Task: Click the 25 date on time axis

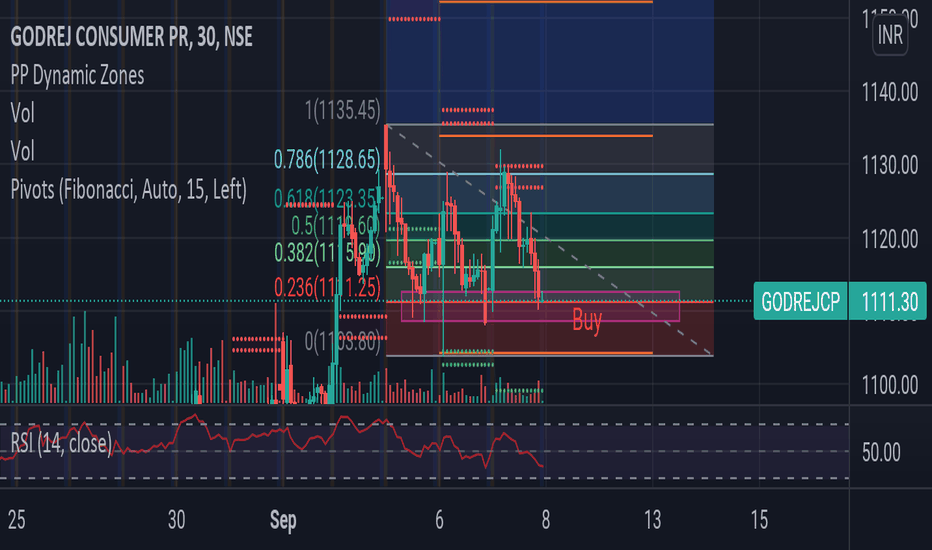Action: (17, 520)
